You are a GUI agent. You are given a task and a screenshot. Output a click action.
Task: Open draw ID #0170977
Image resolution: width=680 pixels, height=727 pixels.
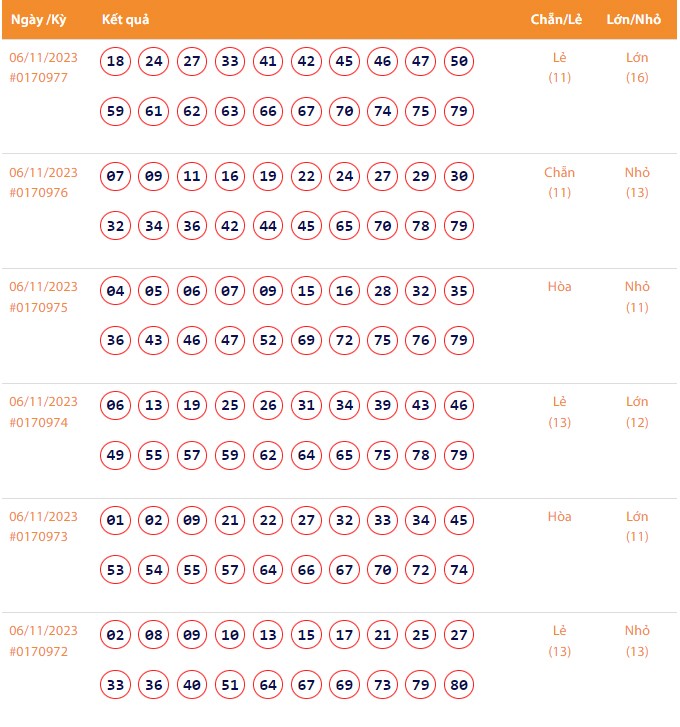pos(39,78)
